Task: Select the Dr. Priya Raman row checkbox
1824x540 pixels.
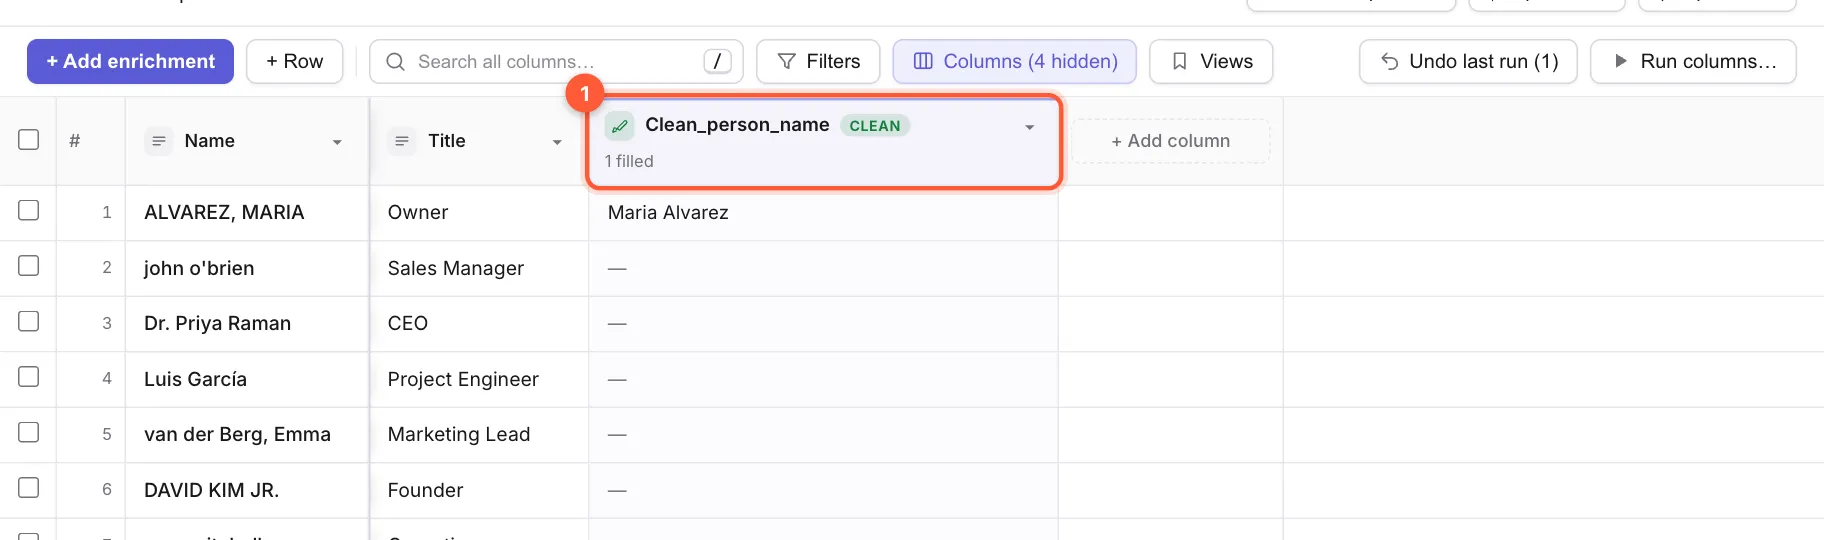Action: [x=29, y=321]
